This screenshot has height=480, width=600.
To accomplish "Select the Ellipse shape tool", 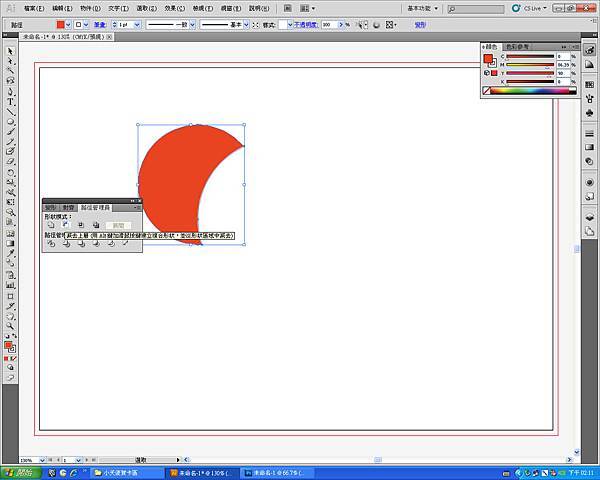I will coord(10,122).
